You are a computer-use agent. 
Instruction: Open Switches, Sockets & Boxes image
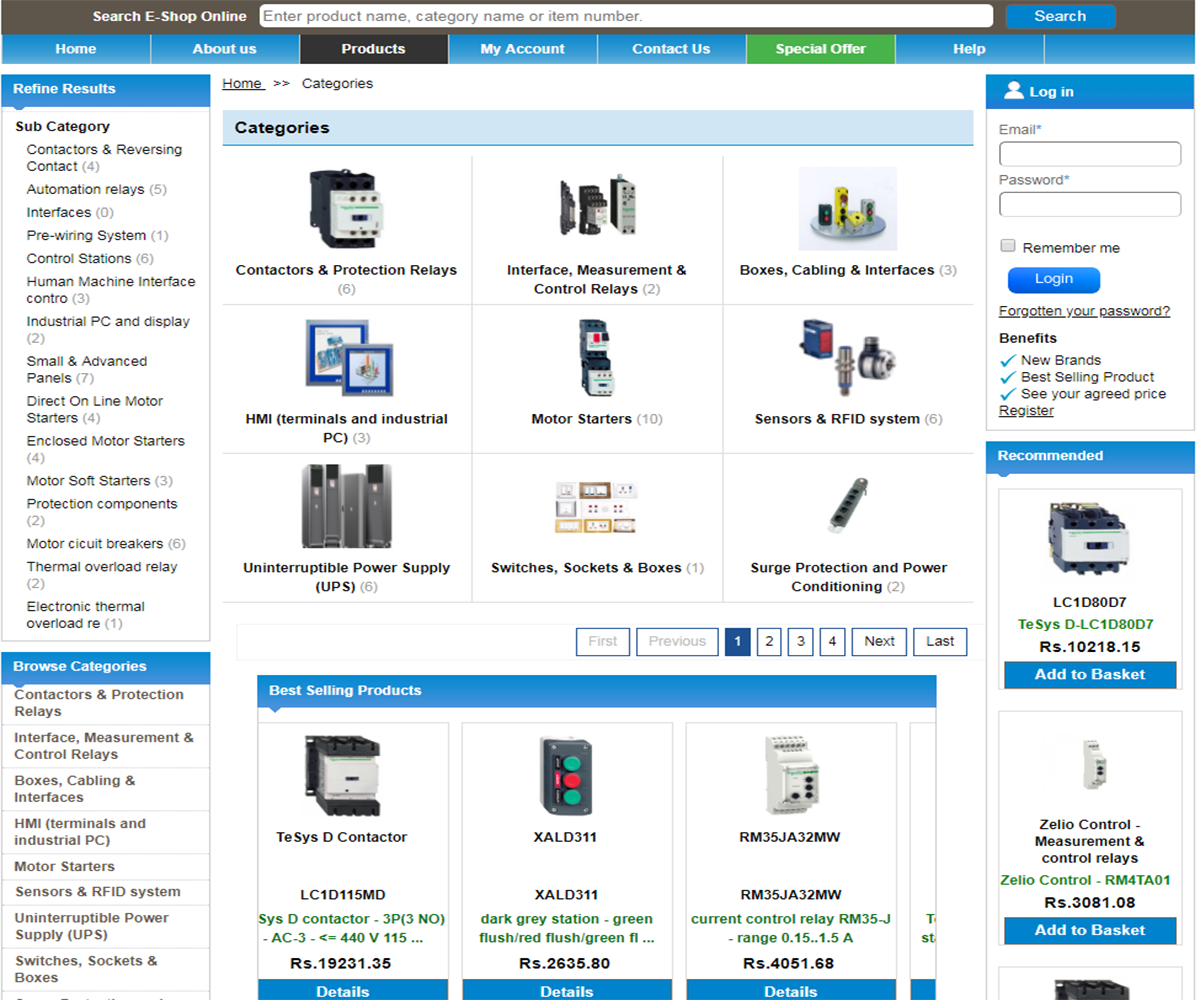point(597,507)
